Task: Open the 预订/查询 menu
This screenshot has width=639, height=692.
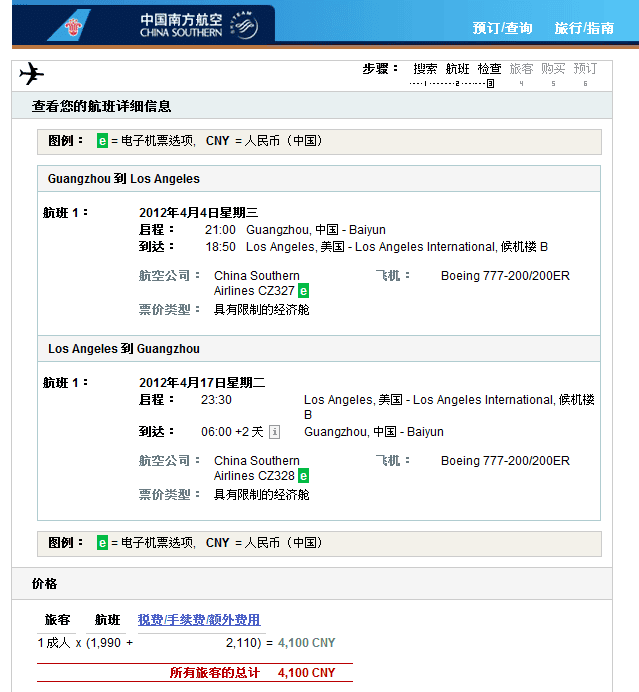Action: click(502, 28)
